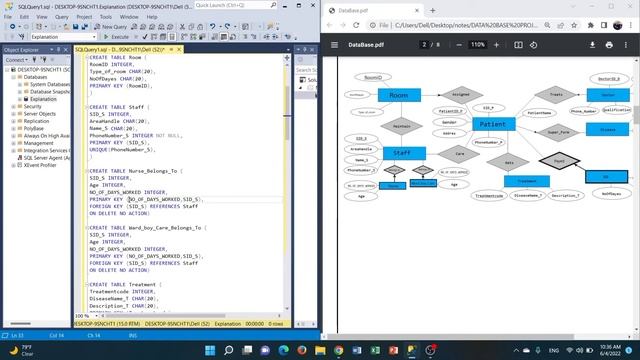Click the Fit to page icon in PDF viewer
The height and width of the screenshot is (360, 640).
pyautogui.click(x=518, y=45)
